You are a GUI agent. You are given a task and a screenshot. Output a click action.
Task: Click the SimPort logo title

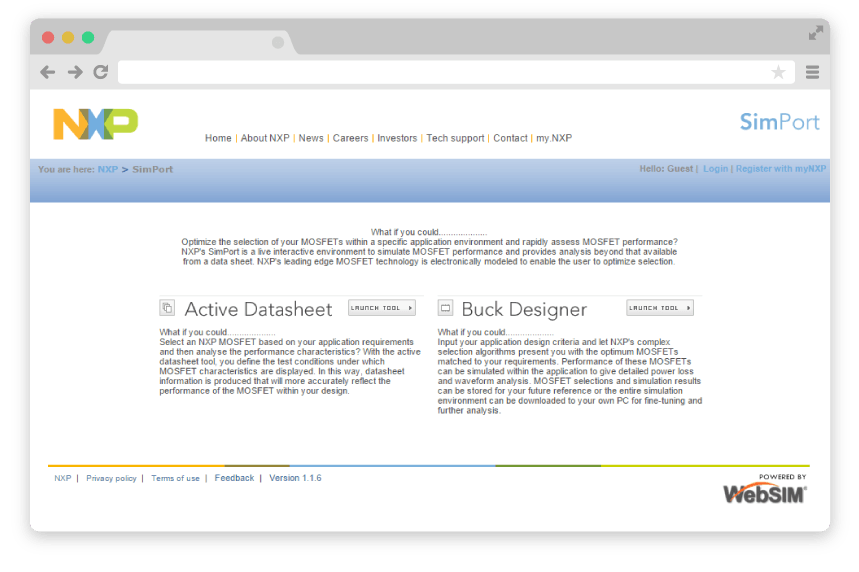pyautogui.click(x=780, y=122)
